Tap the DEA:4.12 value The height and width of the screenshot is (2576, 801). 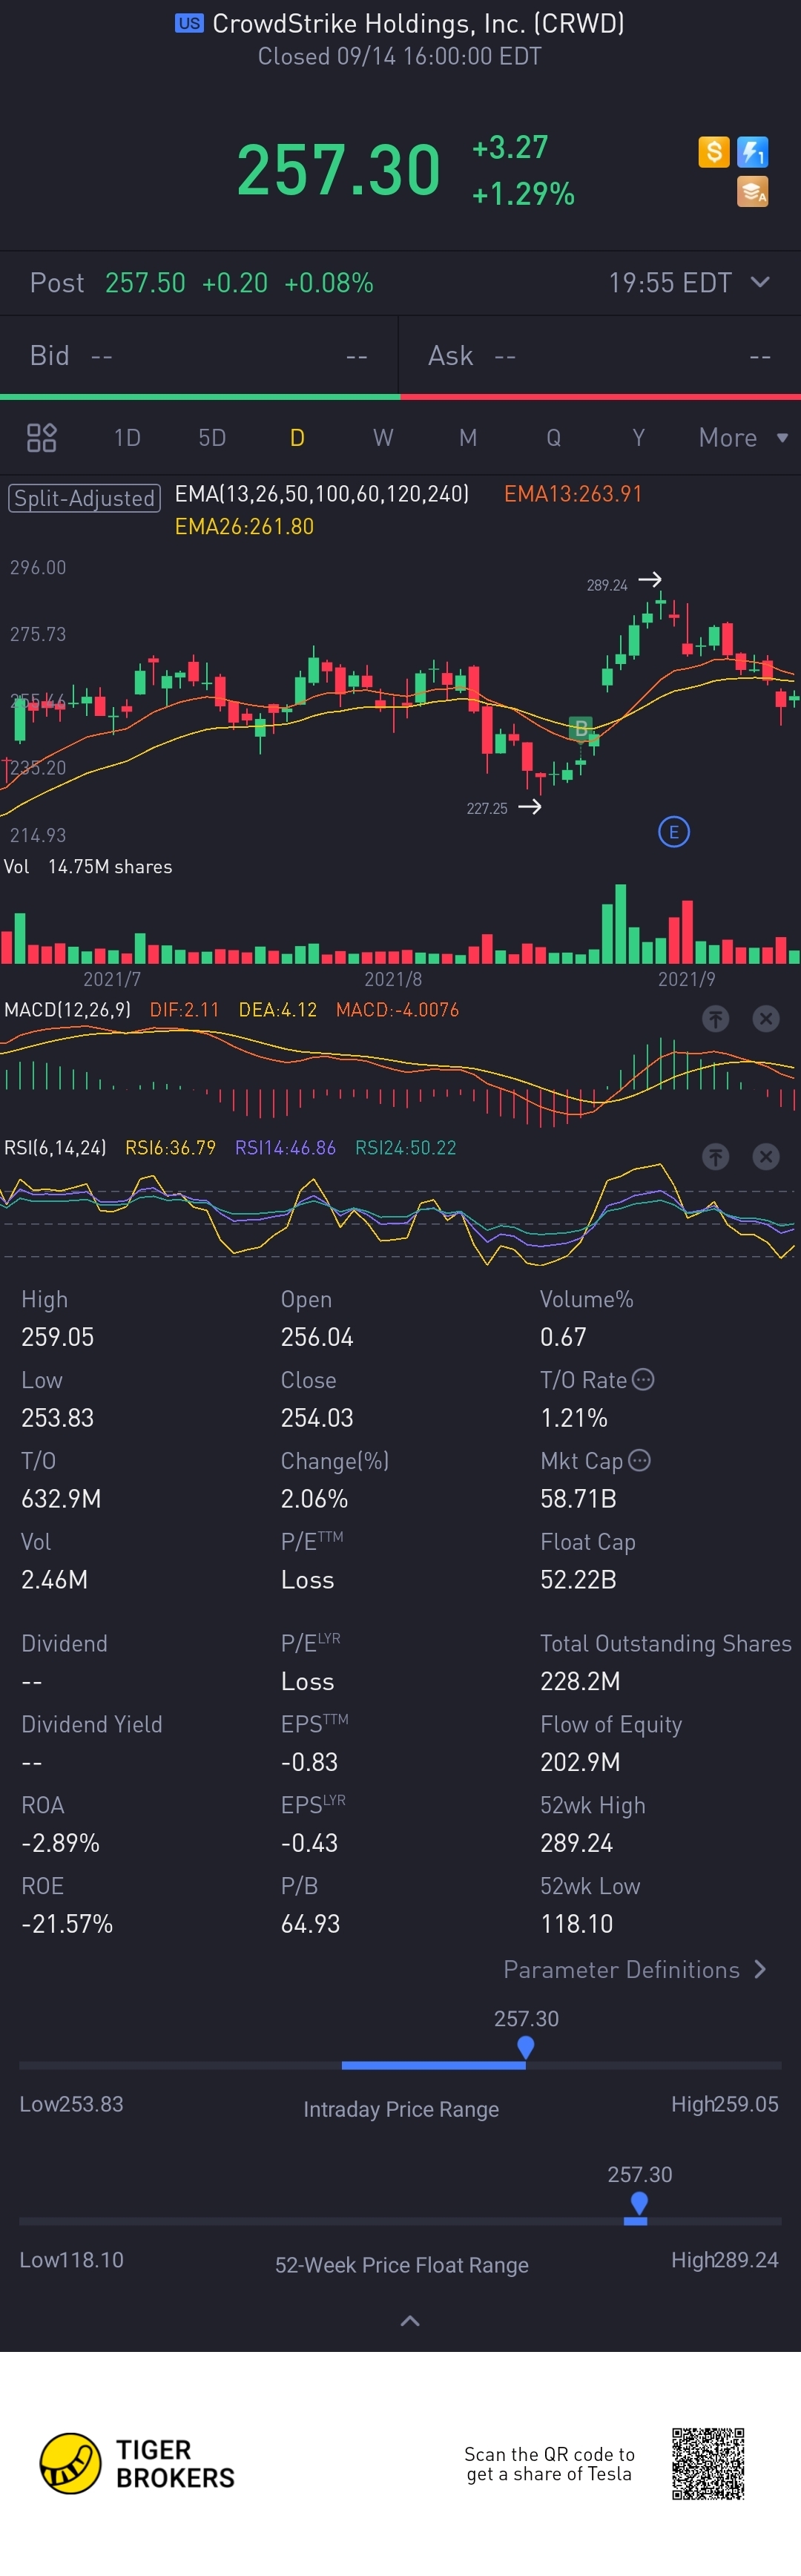point(277,1009)
